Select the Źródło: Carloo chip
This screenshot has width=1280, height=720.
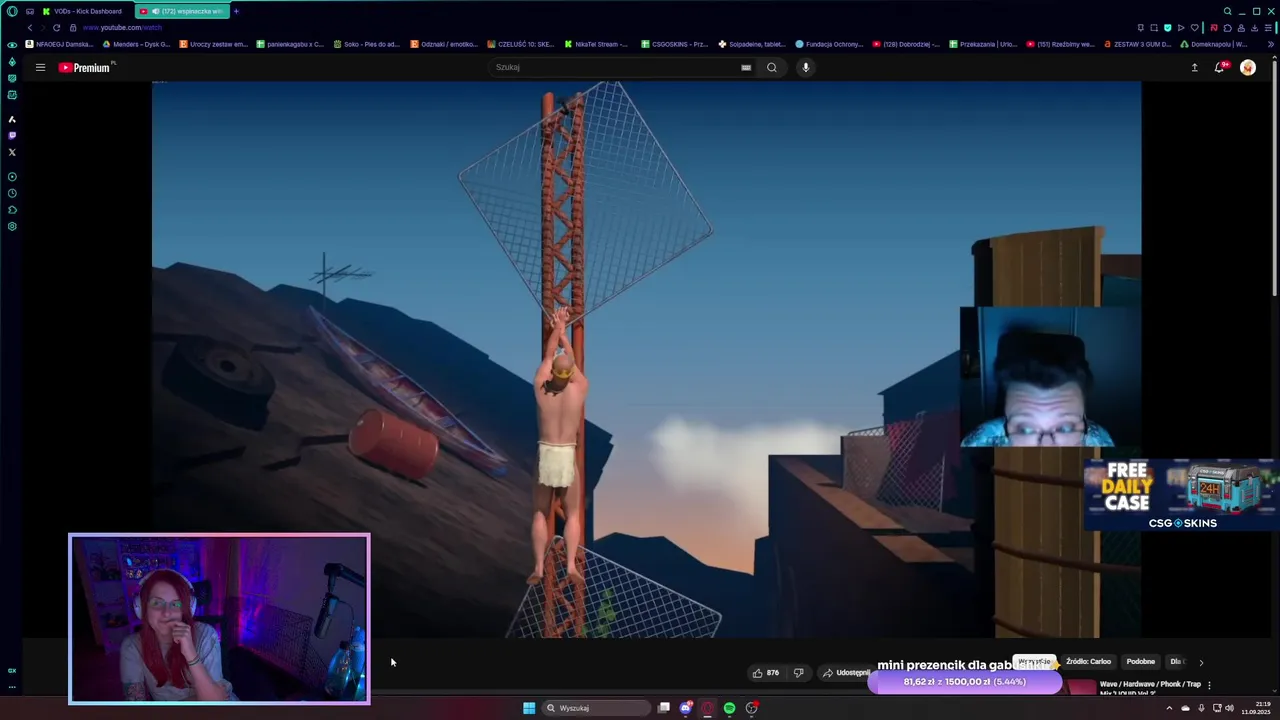coord(1088,661)
